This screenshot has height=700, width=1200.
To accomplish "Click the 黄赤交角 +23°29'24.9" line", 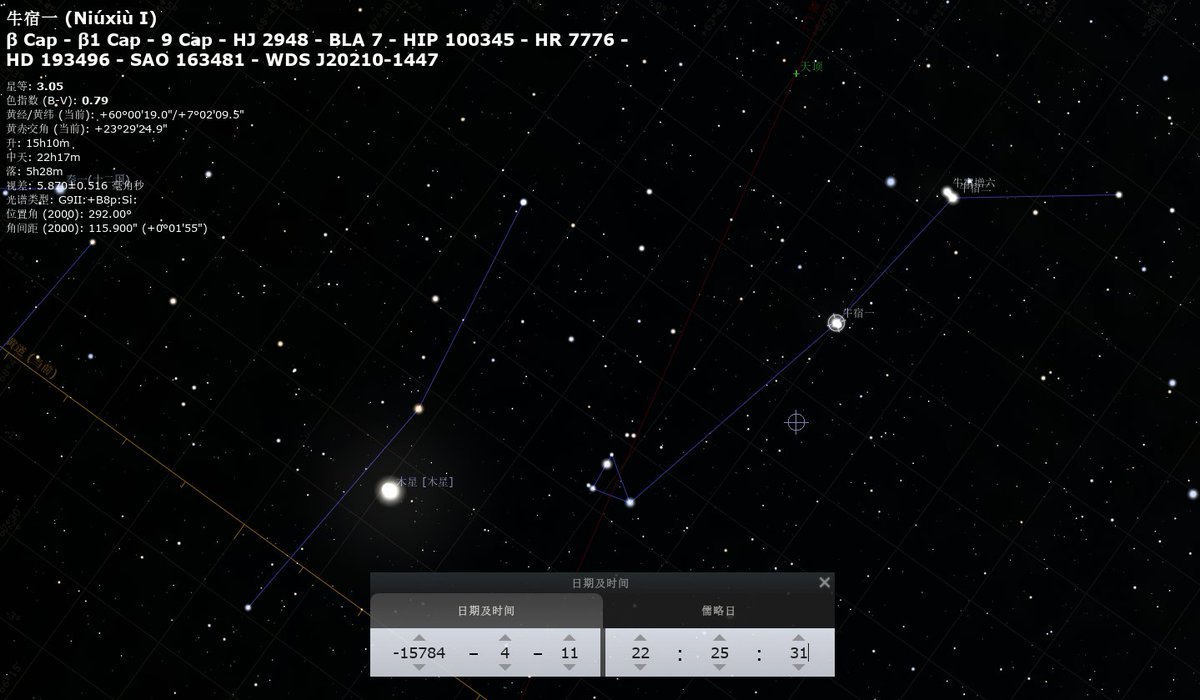I will (x=87, y=128).
